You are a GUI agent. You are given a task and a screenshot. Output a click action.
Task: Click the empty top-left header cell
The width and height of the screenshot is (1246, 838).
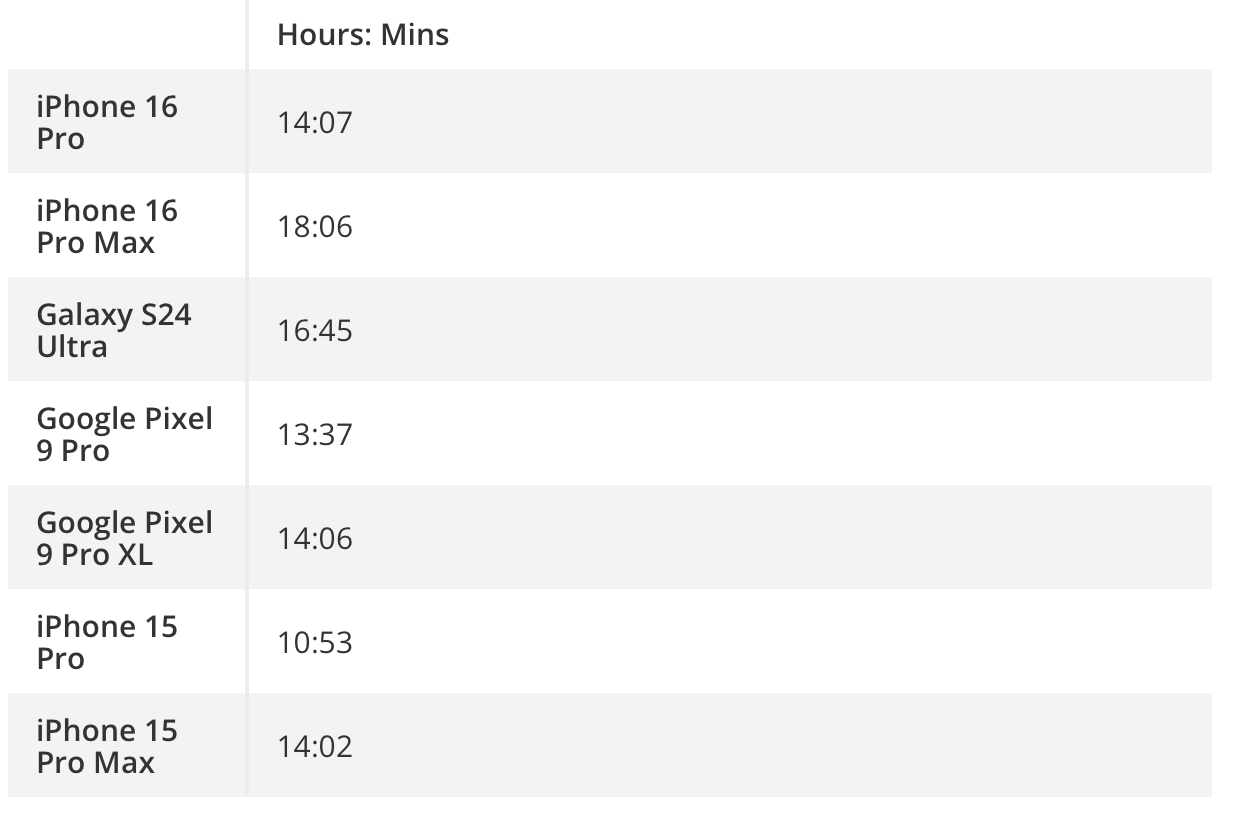(126, 35)
